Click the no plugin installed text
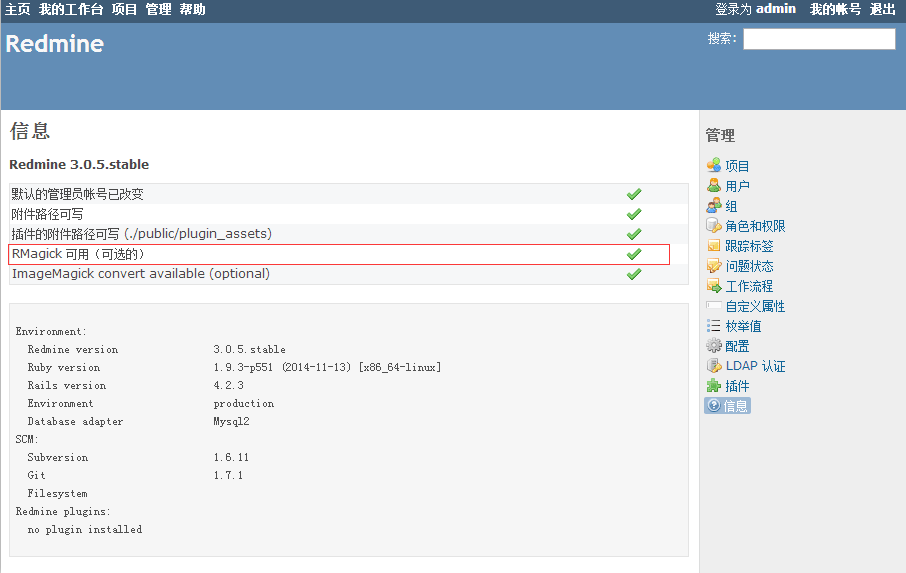 (84, 529)
